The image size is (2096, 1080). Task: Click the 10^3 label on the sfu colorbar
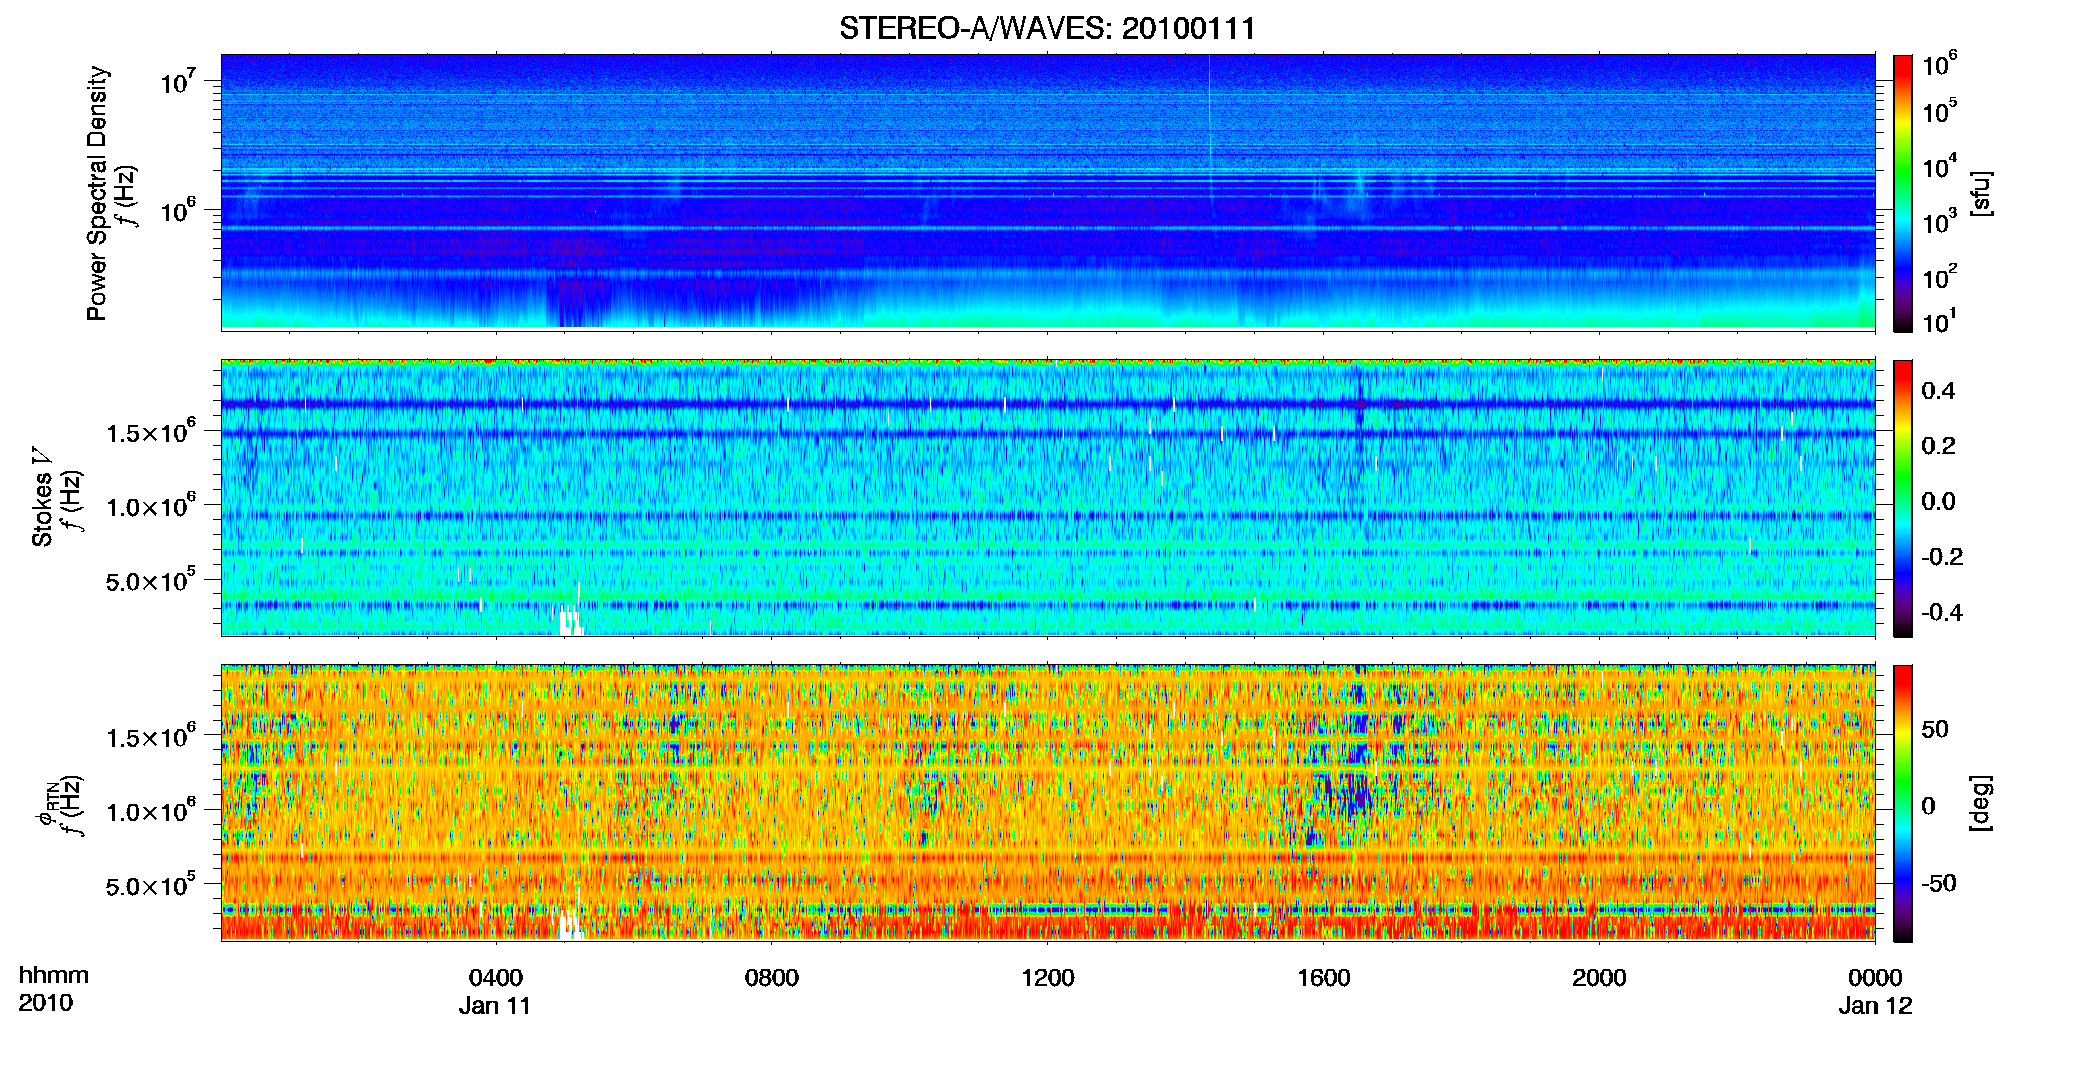click(x=1940, y=221)
